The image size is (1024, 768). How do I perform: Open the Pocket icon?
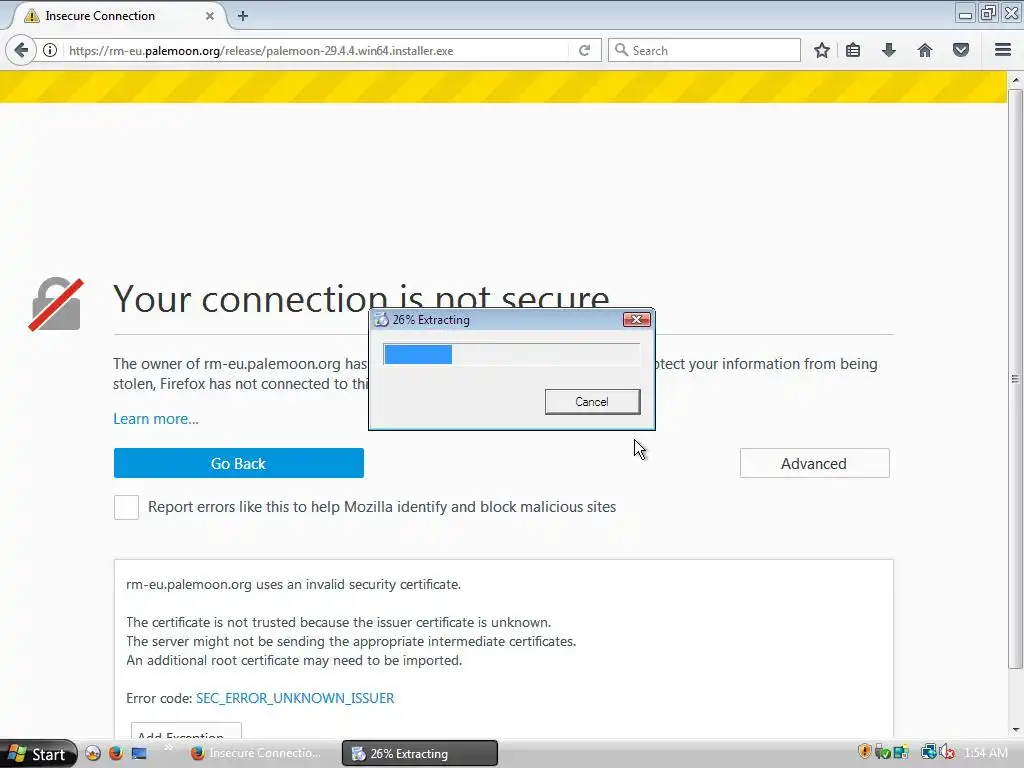(961, 50)
